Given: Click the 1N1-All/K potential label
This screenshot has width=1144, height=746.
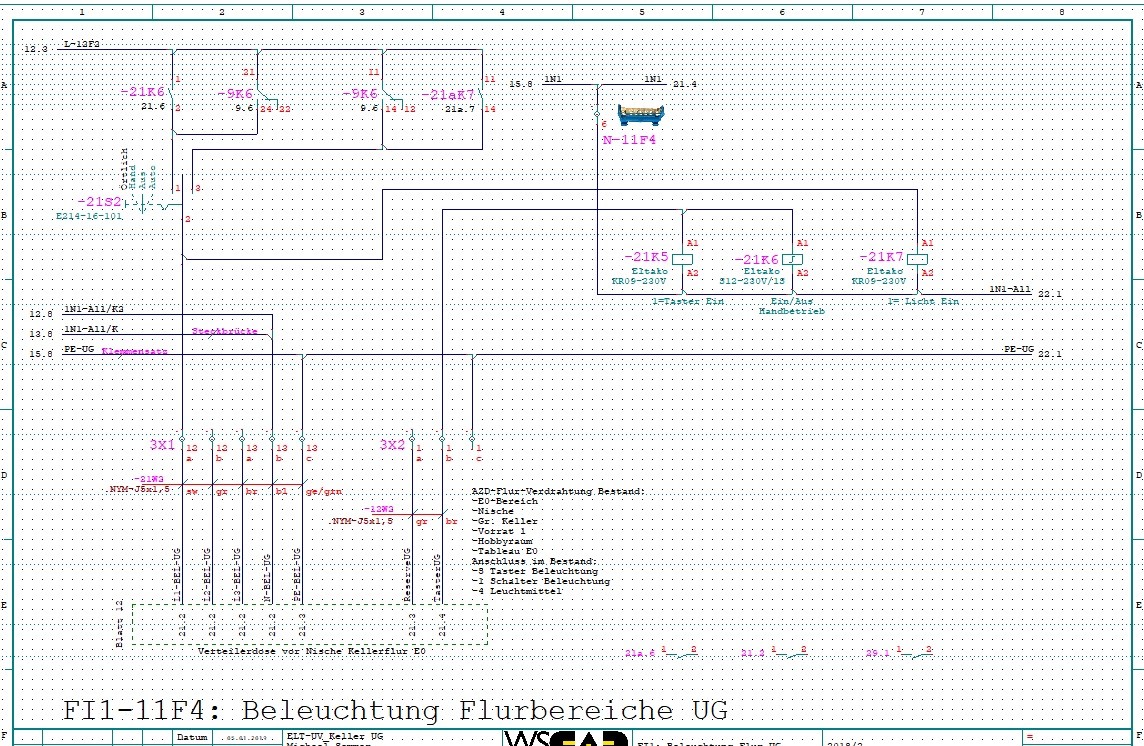Looking at the screenshot, I should pyautogui.click(x=90, y=329).
